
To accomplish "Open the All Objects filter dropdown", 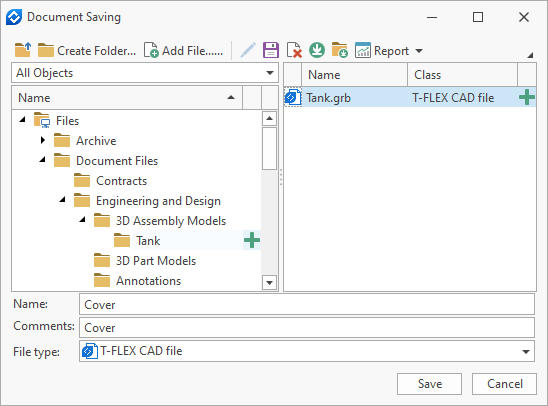I will pyautogui.click(x=145, y=73).
